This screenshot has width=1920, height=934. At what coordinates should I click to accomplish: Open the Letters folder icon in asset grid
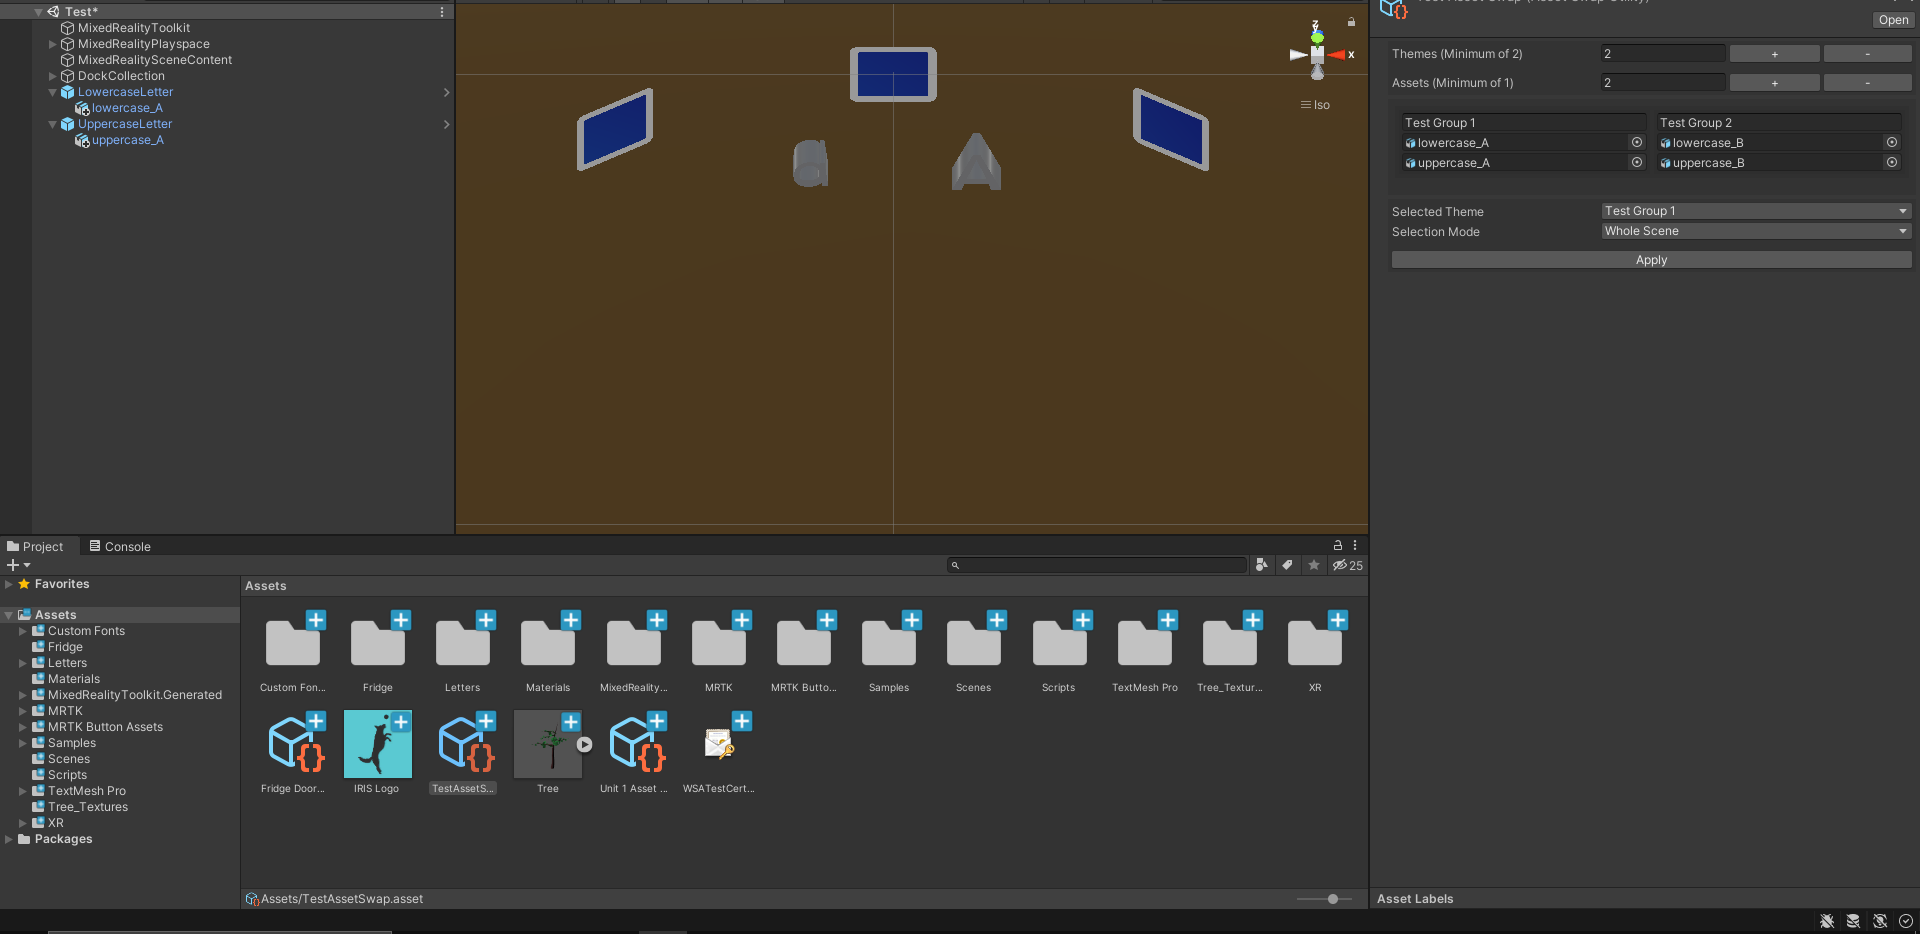(x=463, y=644)
